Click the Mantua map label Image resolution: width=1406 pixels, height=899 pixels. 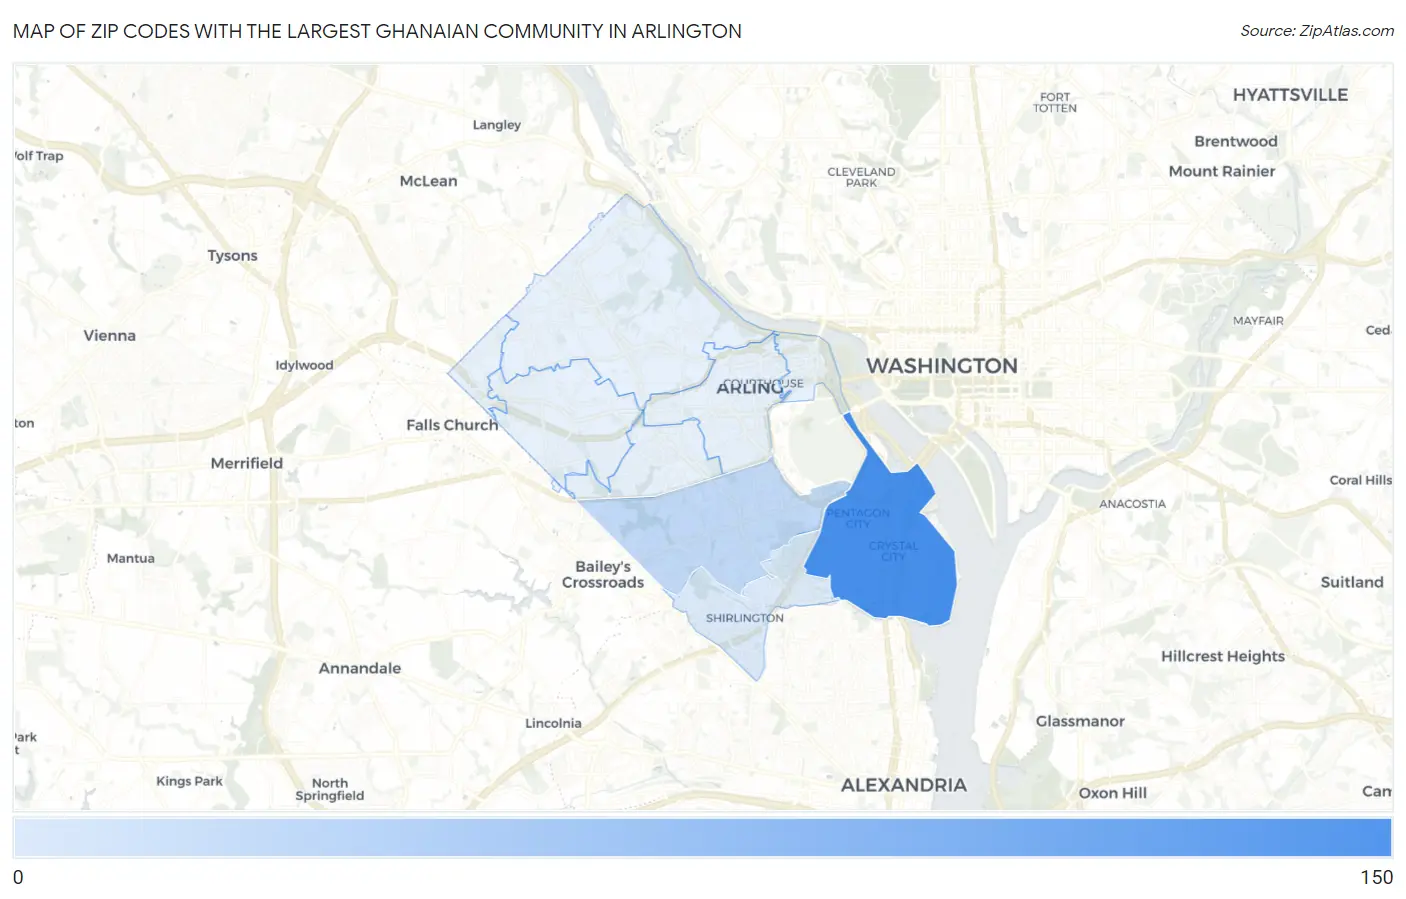coord(131,558)
